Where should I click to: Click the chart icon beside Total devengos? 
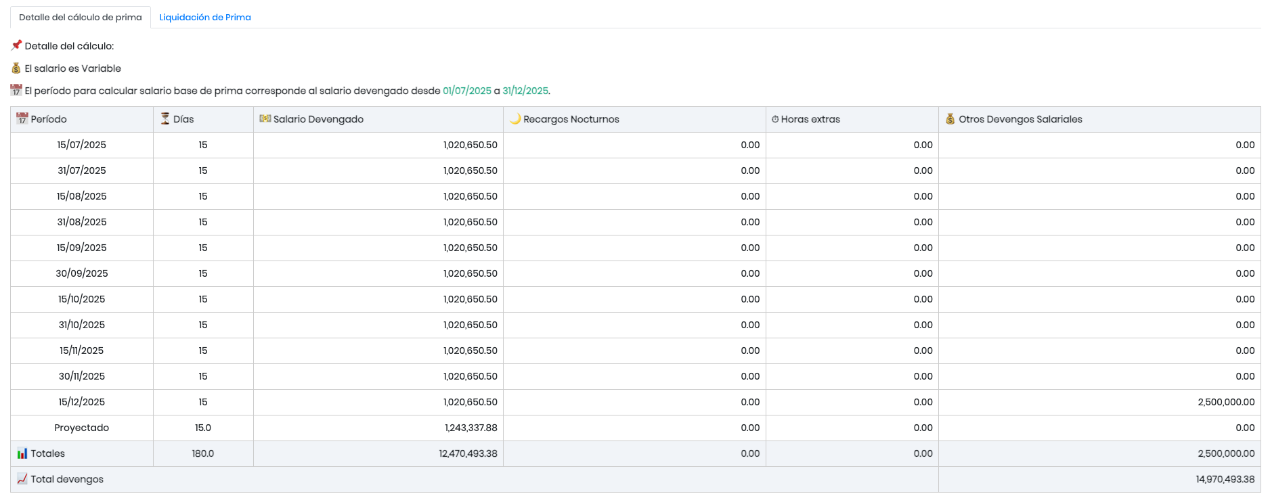point(22,479)
